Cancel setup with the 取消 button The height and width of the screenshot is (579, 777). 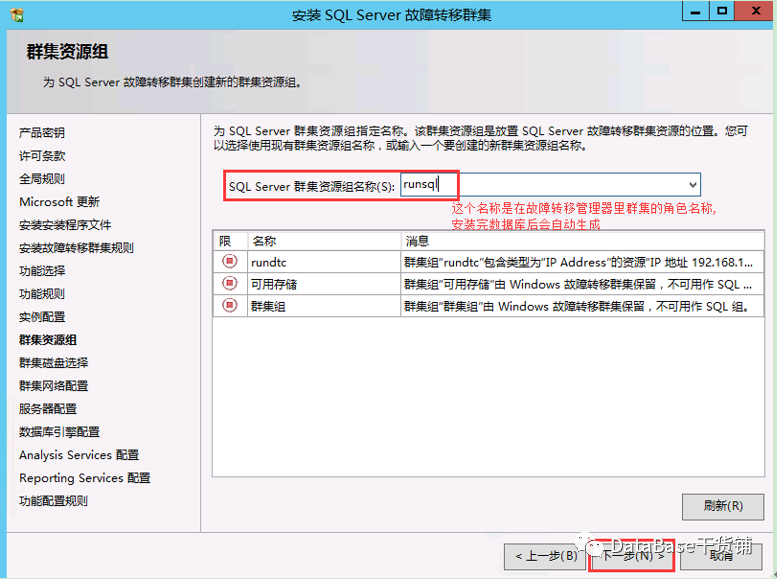click(x=721, y=556)
